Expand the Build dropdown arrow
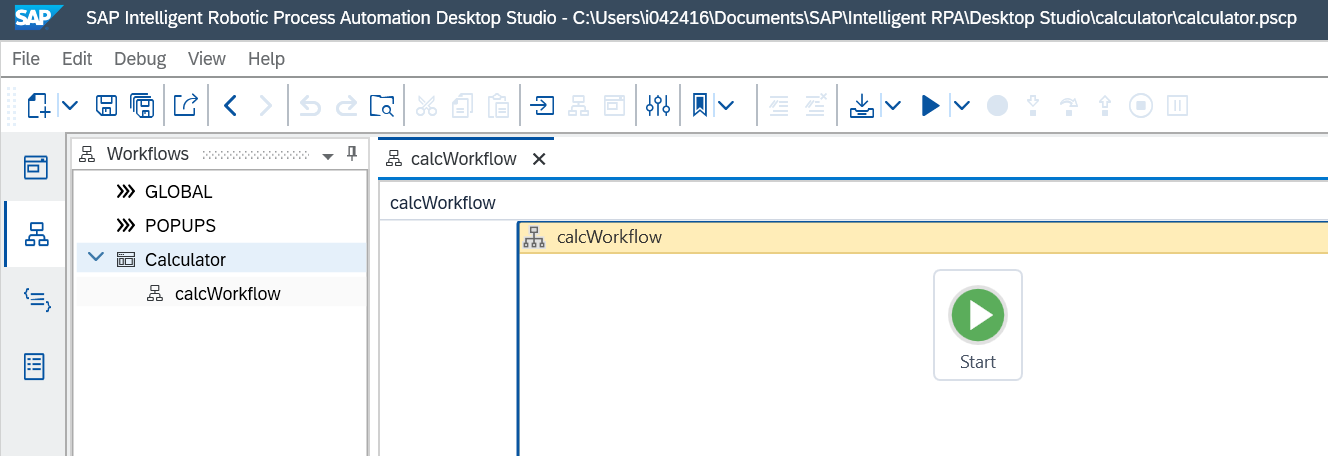Screen dimensions: 1328x456 [893, 105]
